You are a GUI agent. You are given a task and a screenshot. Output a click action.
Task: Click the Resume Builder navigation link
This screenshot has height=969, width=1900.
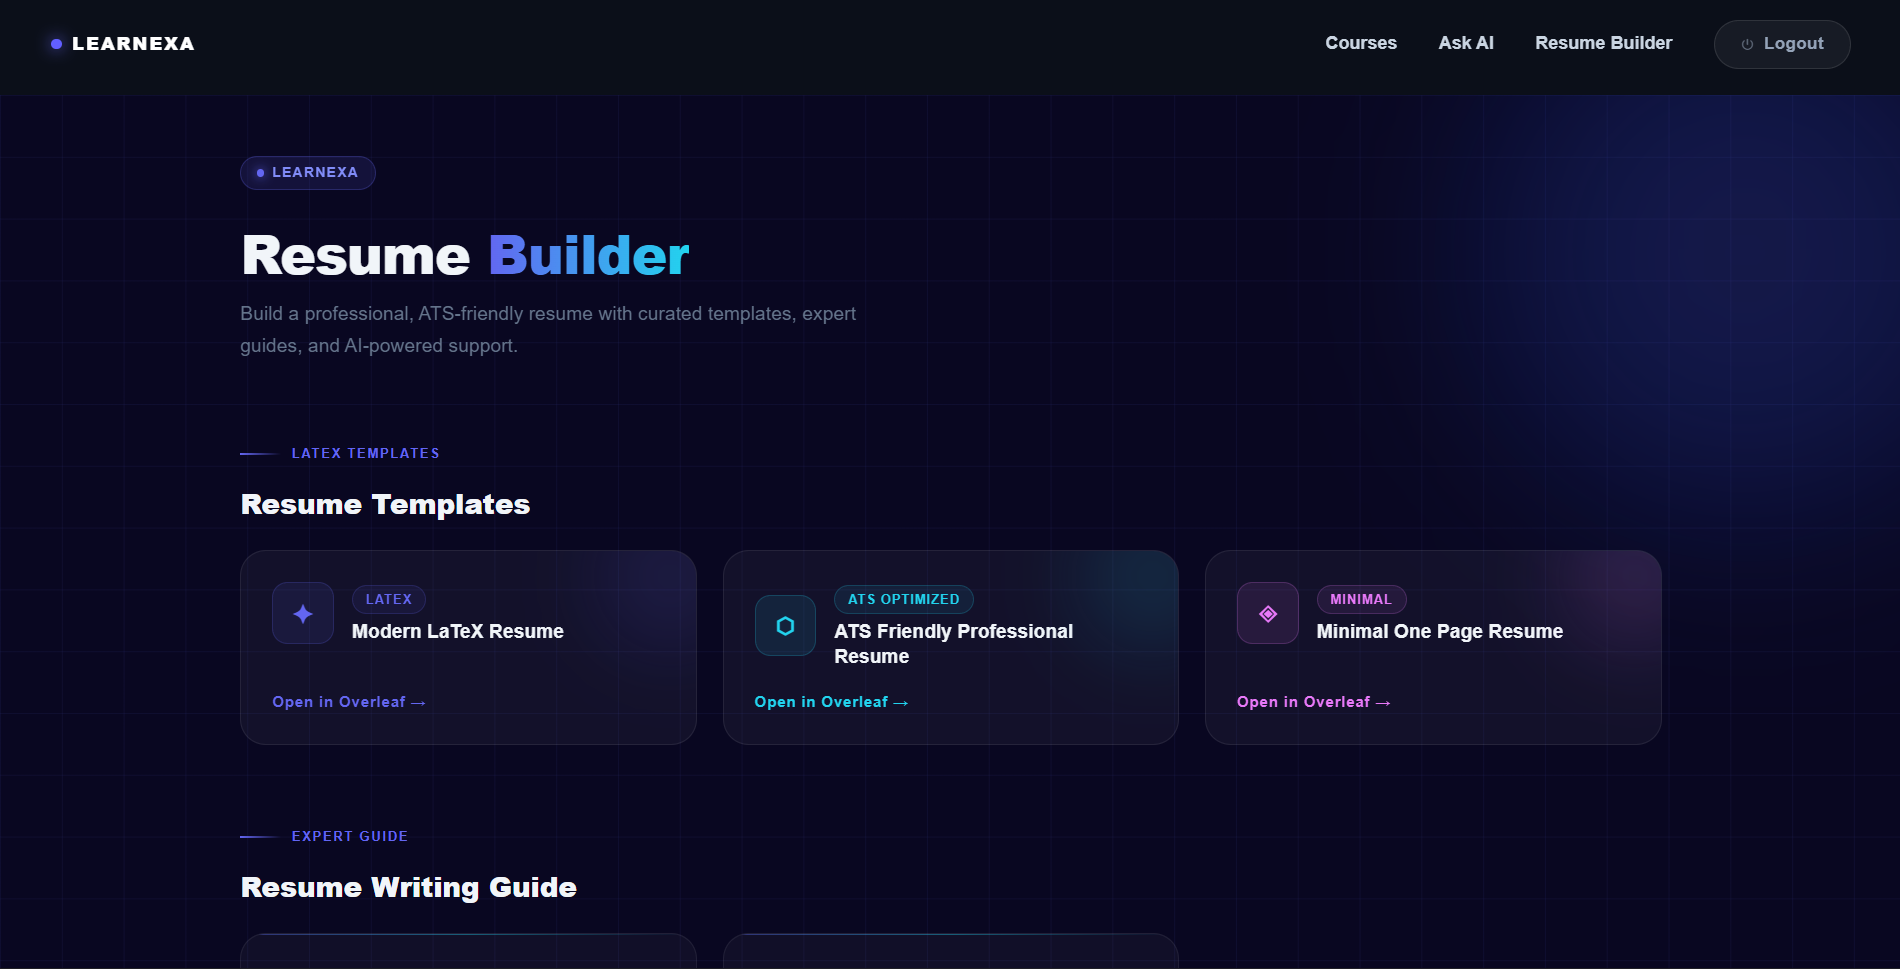click(1603, 43)
